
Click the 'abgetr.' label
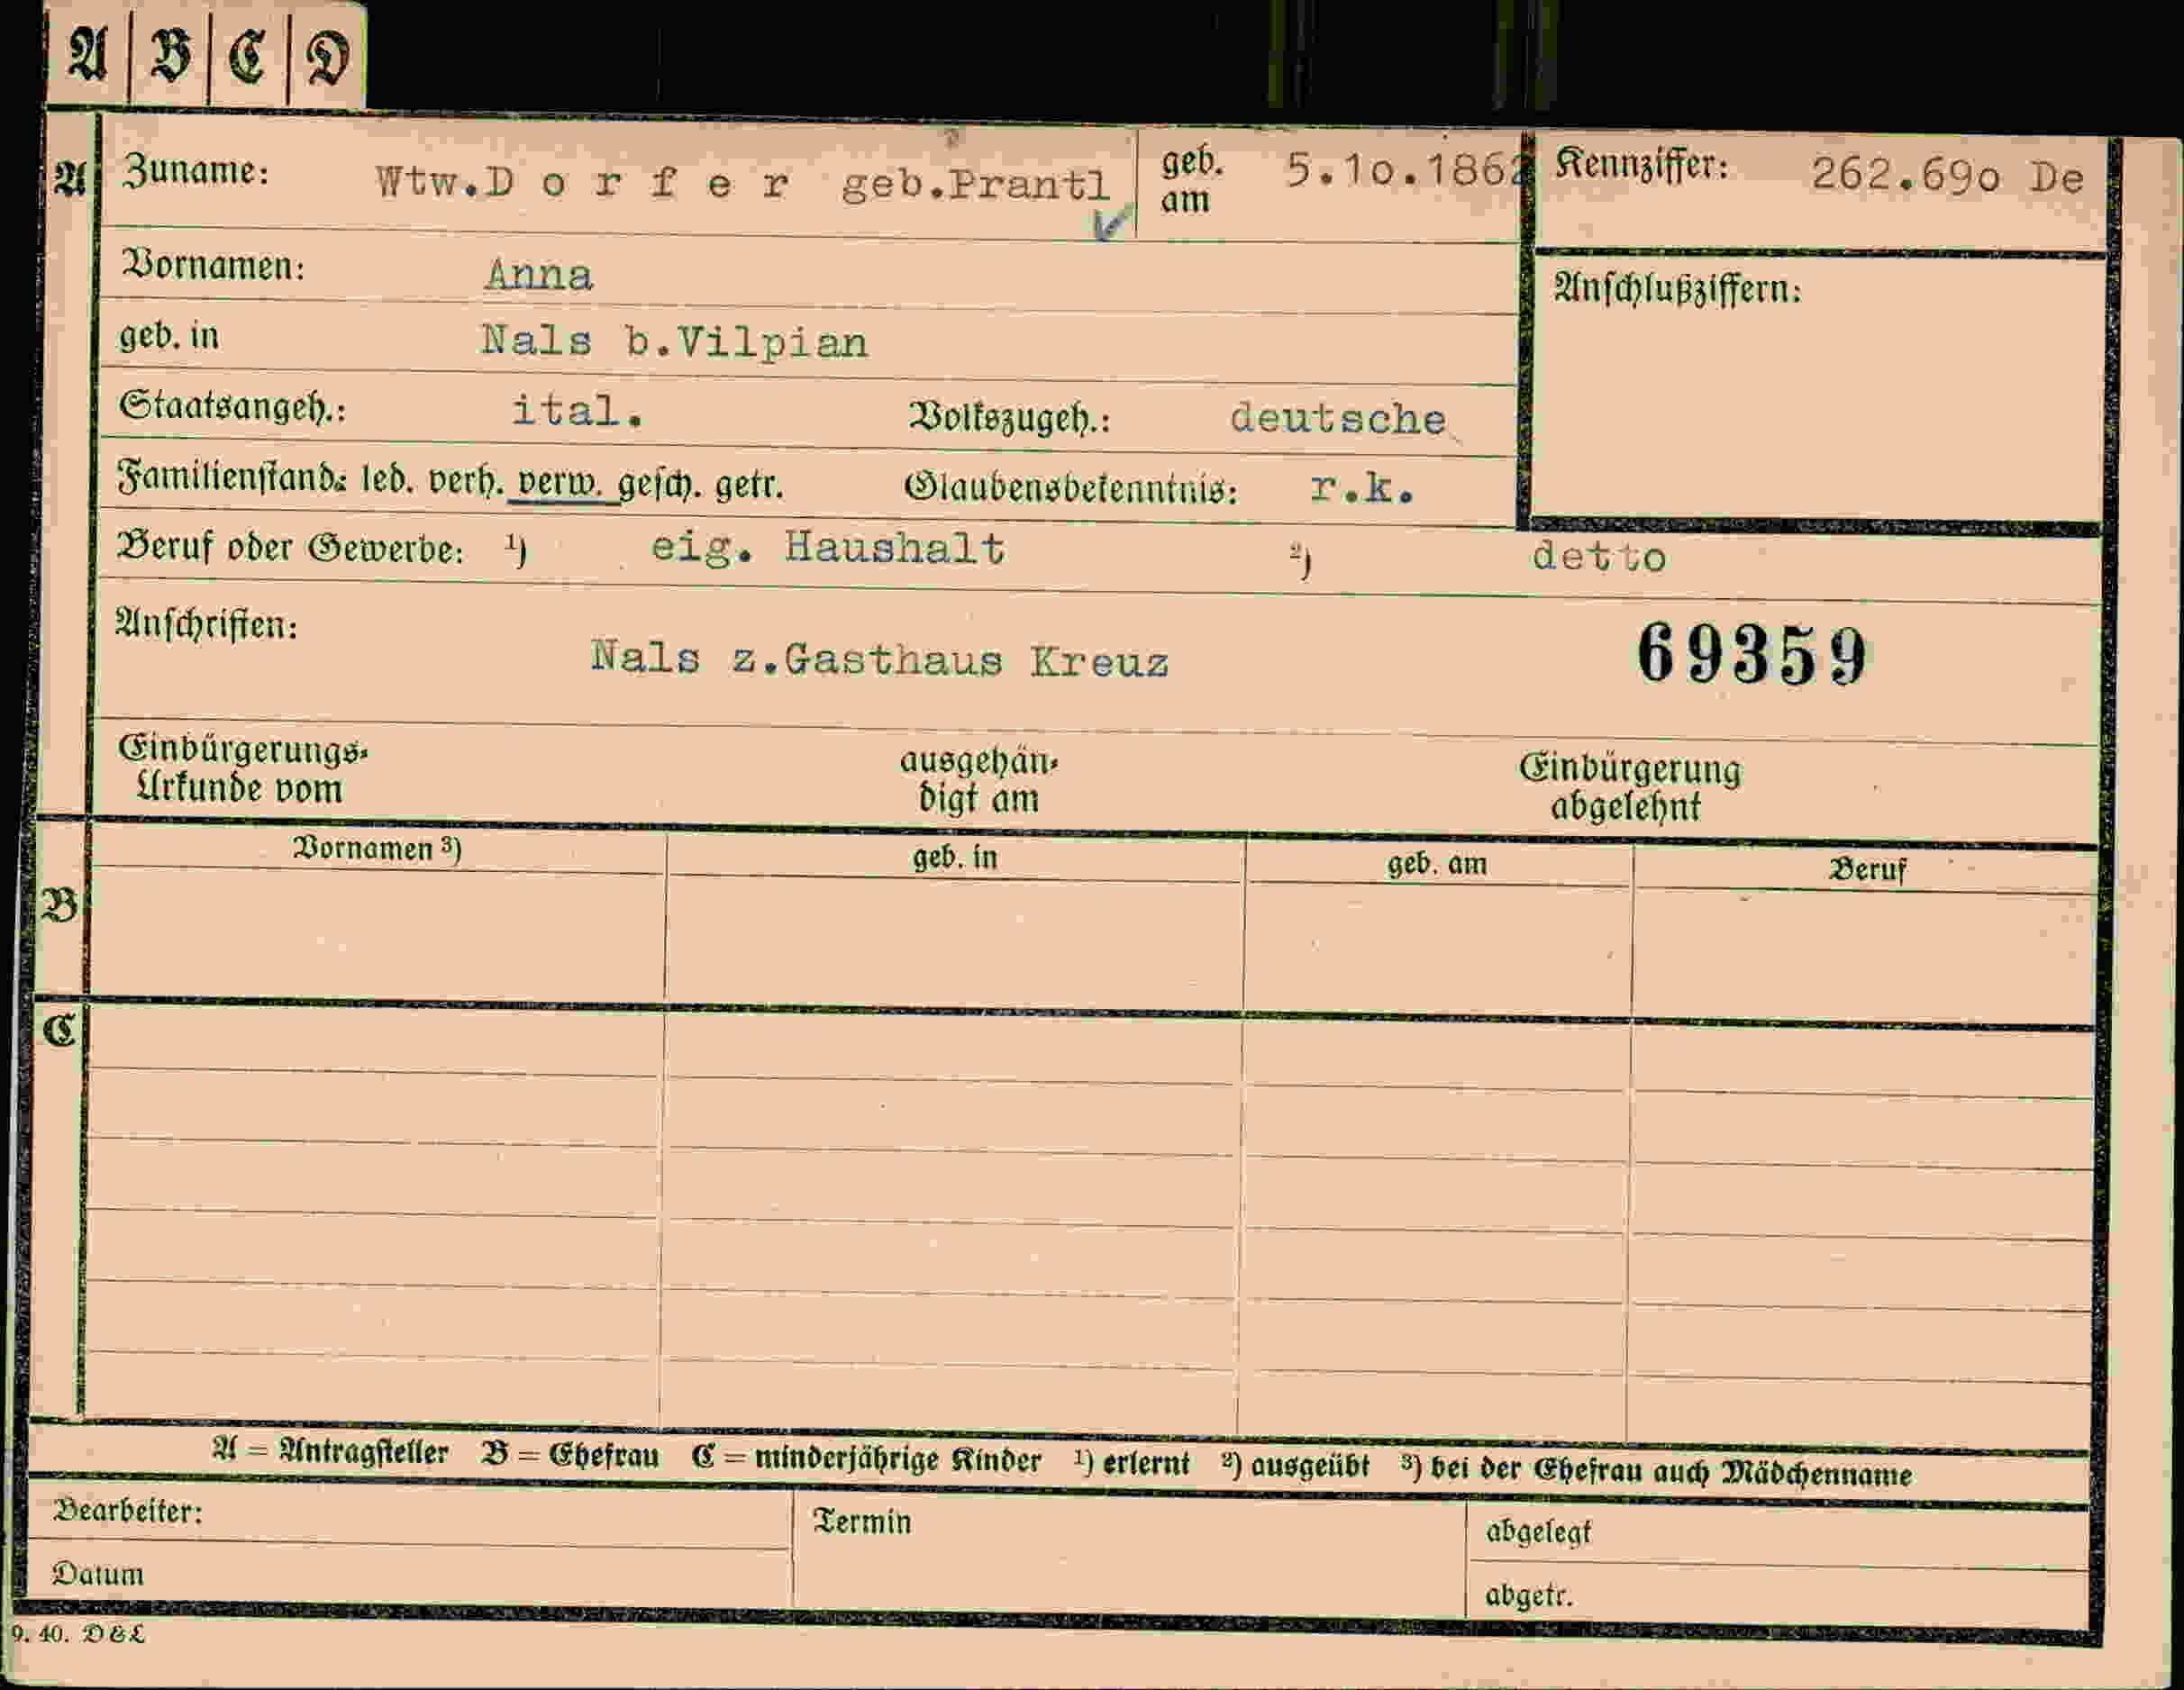pos(1528,1595)
